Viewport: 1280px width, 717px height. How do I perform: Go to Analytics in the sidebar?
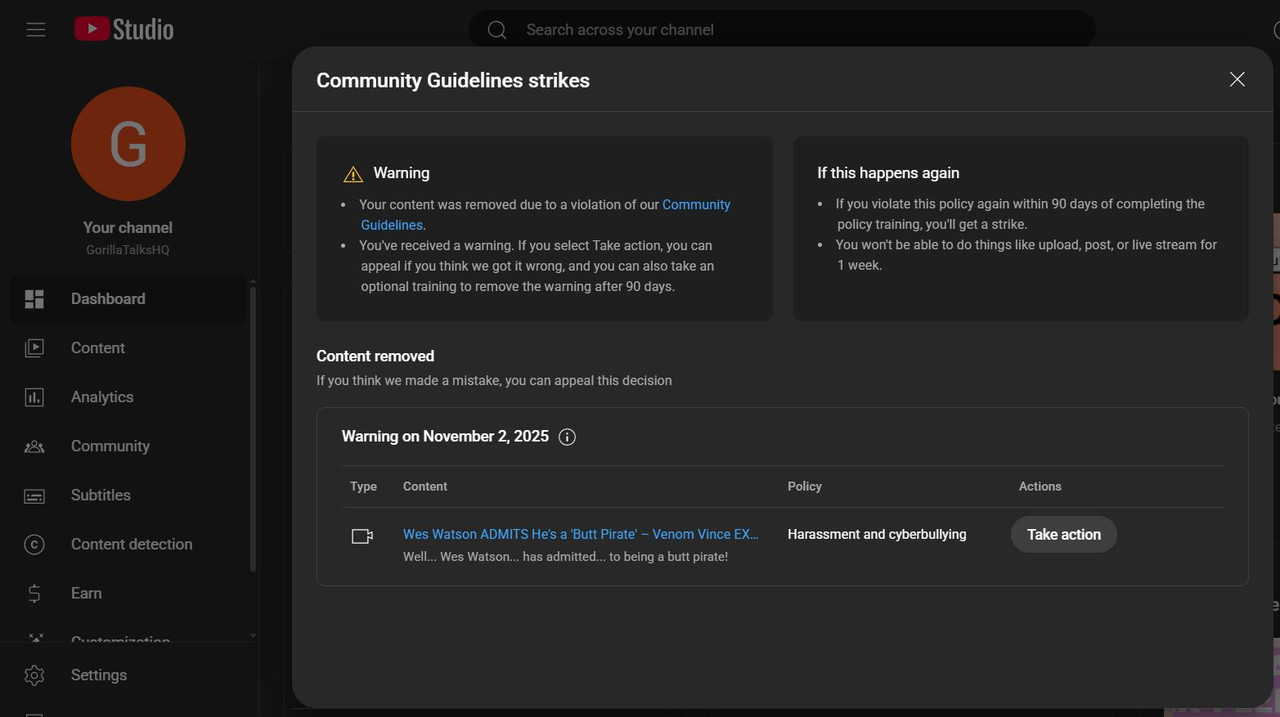pyautogui.click(x=102, y=397)
